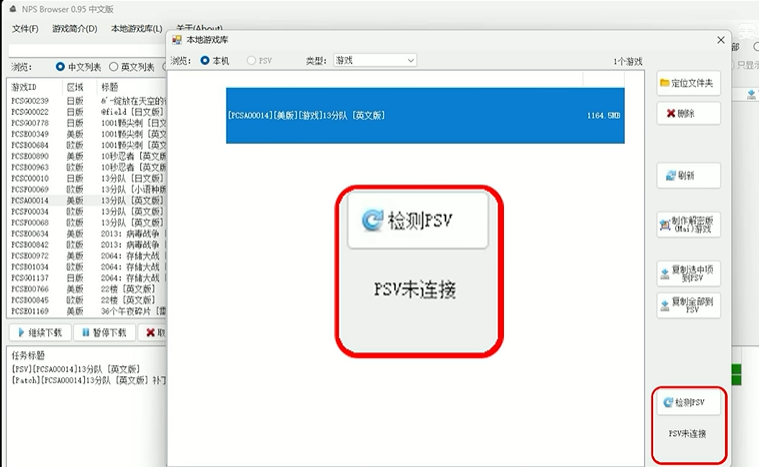Image resolution: width=759 pixels, height=467 pixels.
Task: Select game row PCSE01169
Action: pos(87,311)
